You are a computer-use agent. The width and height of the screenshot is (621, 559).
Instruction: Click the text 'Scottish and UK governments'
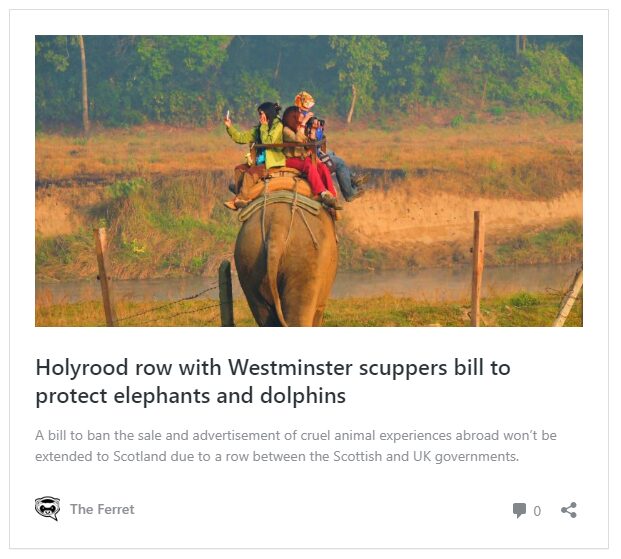pos(426,456)
